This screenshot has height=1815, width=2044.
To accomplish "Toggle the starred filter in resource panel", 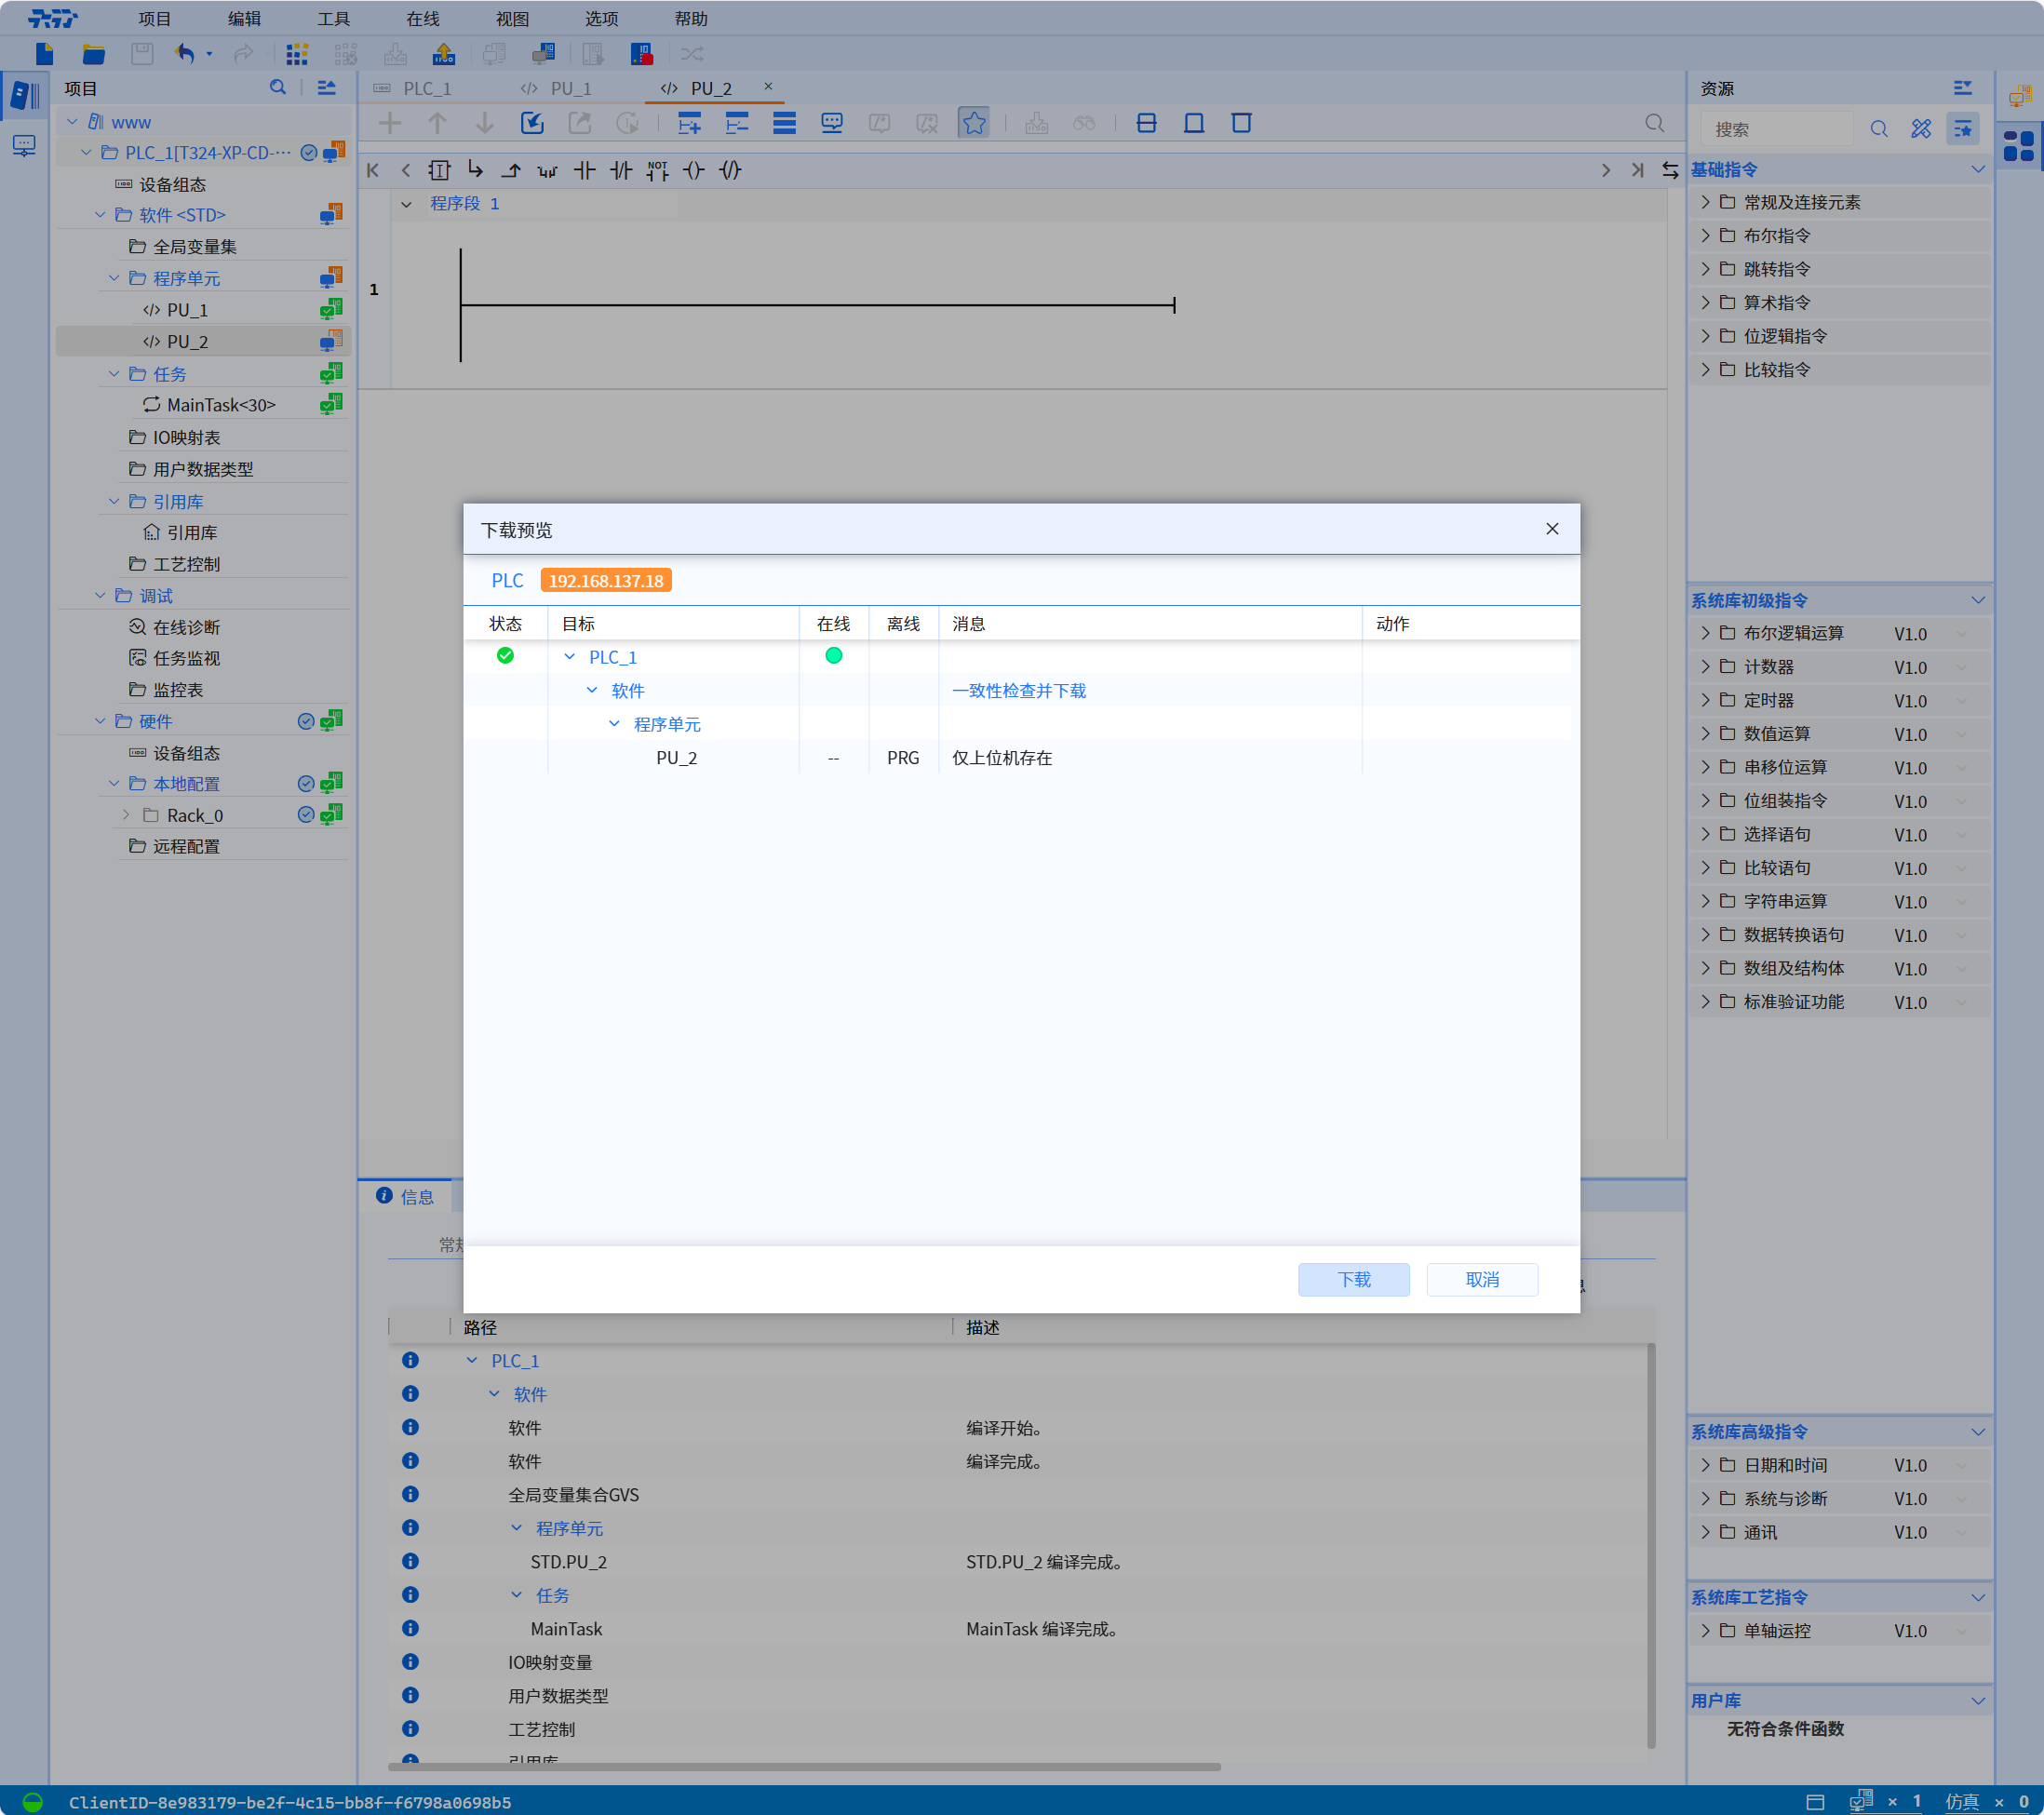I will 1963,129.
